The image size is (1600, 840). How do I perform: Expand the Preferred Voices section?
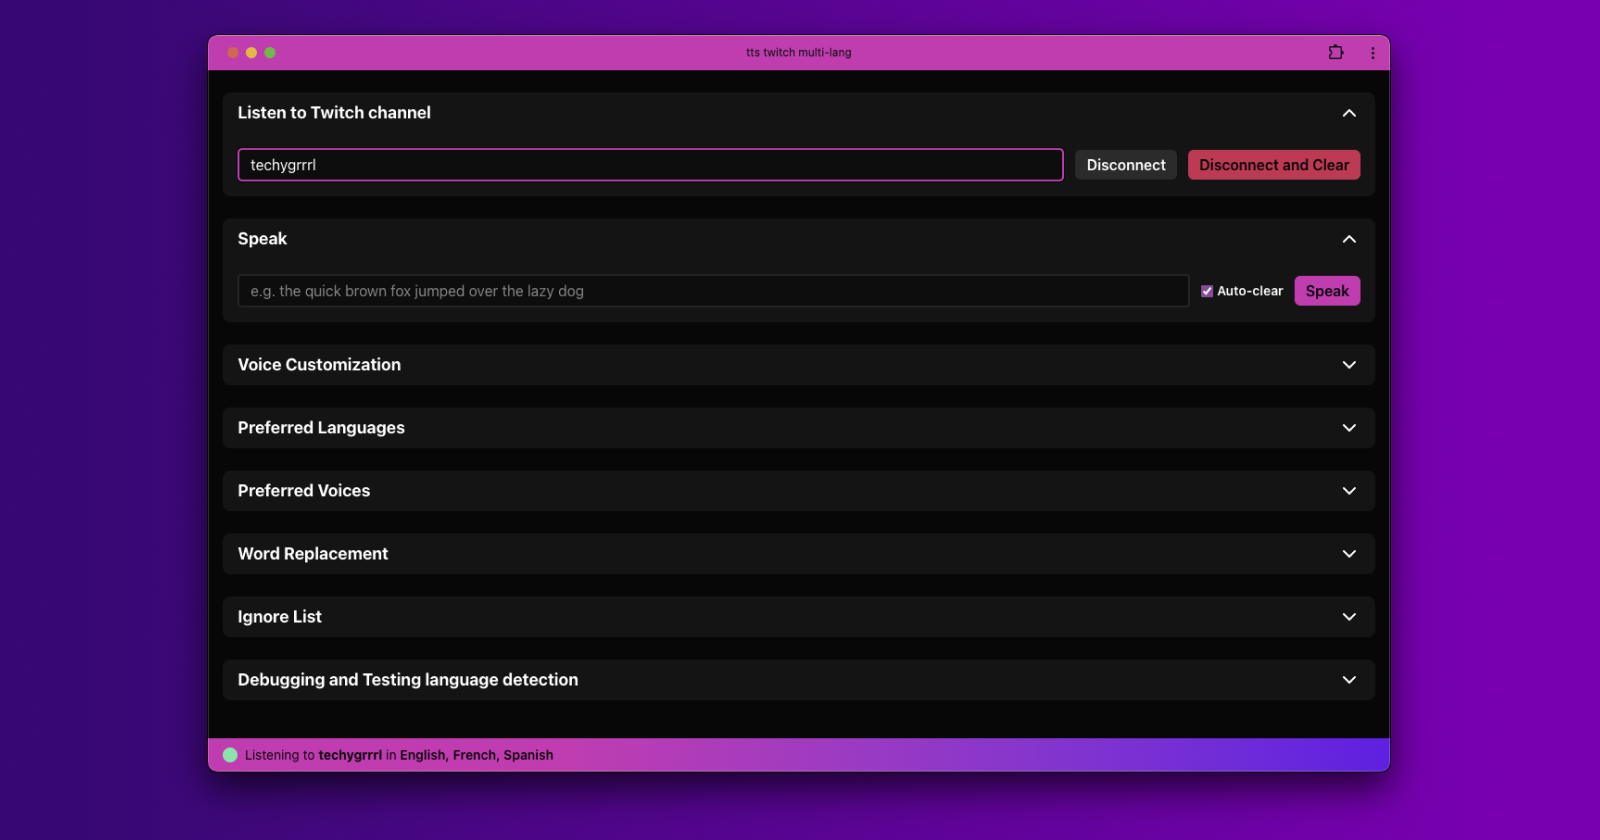[x=799, y=491]
